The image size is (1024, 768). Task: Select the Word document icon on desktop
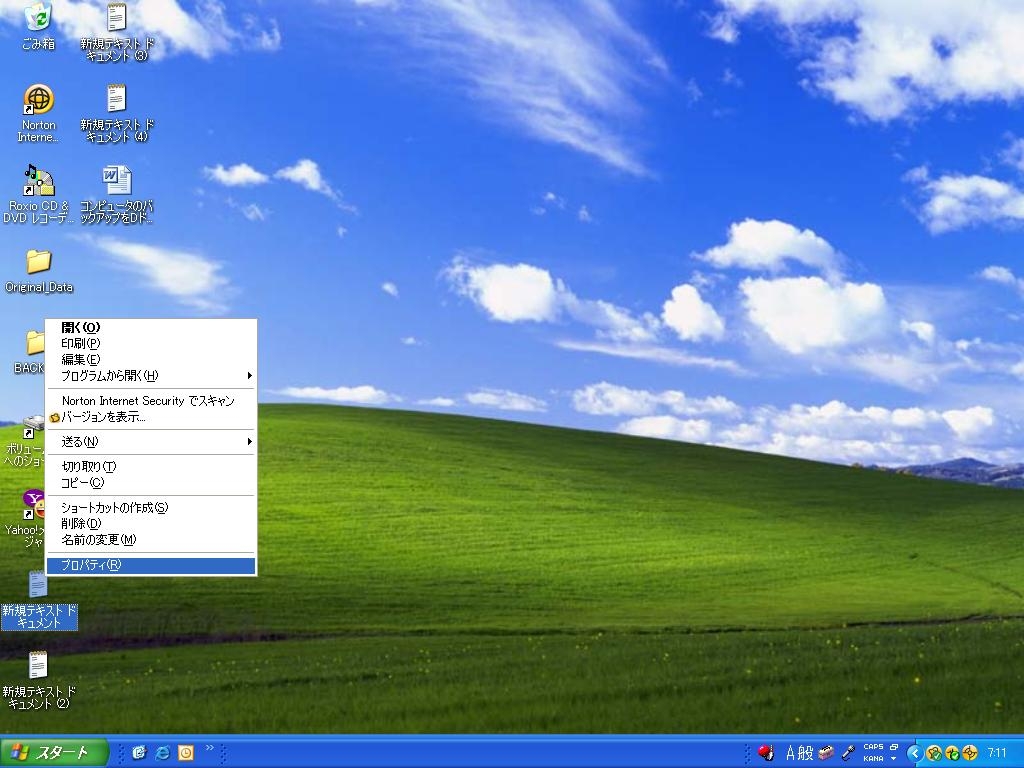[x=117, y=181]
